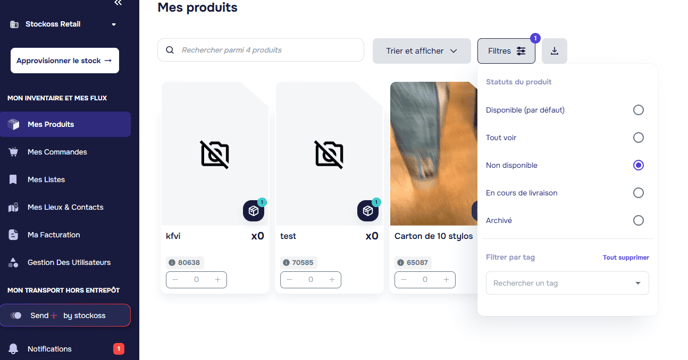Screen dimensions: 688x360
Task: Click the download export icon button
Action: [x=554, y=51]
